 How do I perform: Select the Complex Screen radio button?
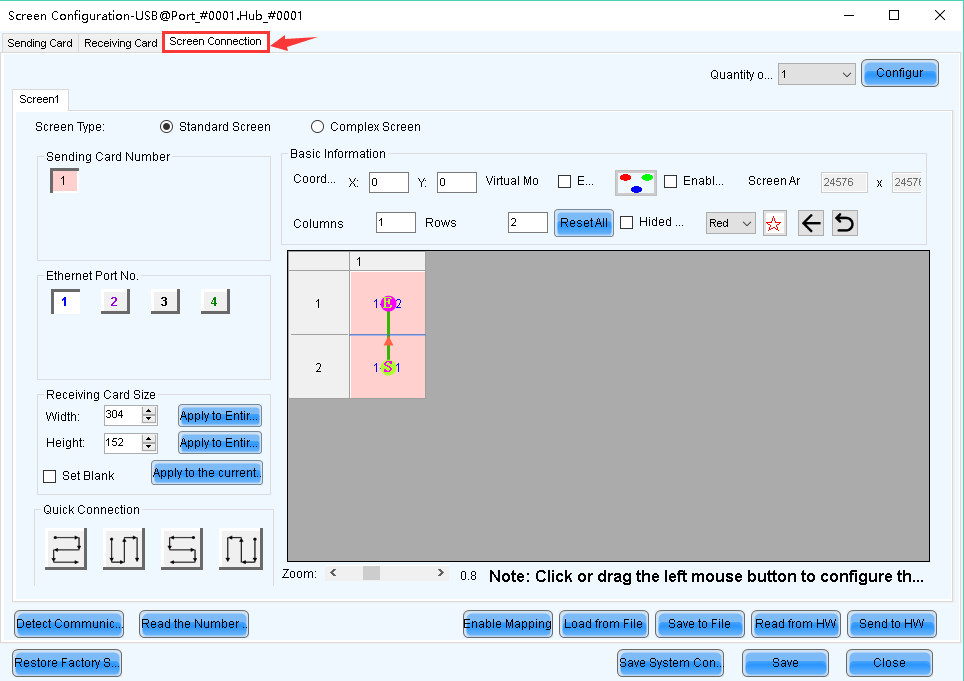pos(318,127)
